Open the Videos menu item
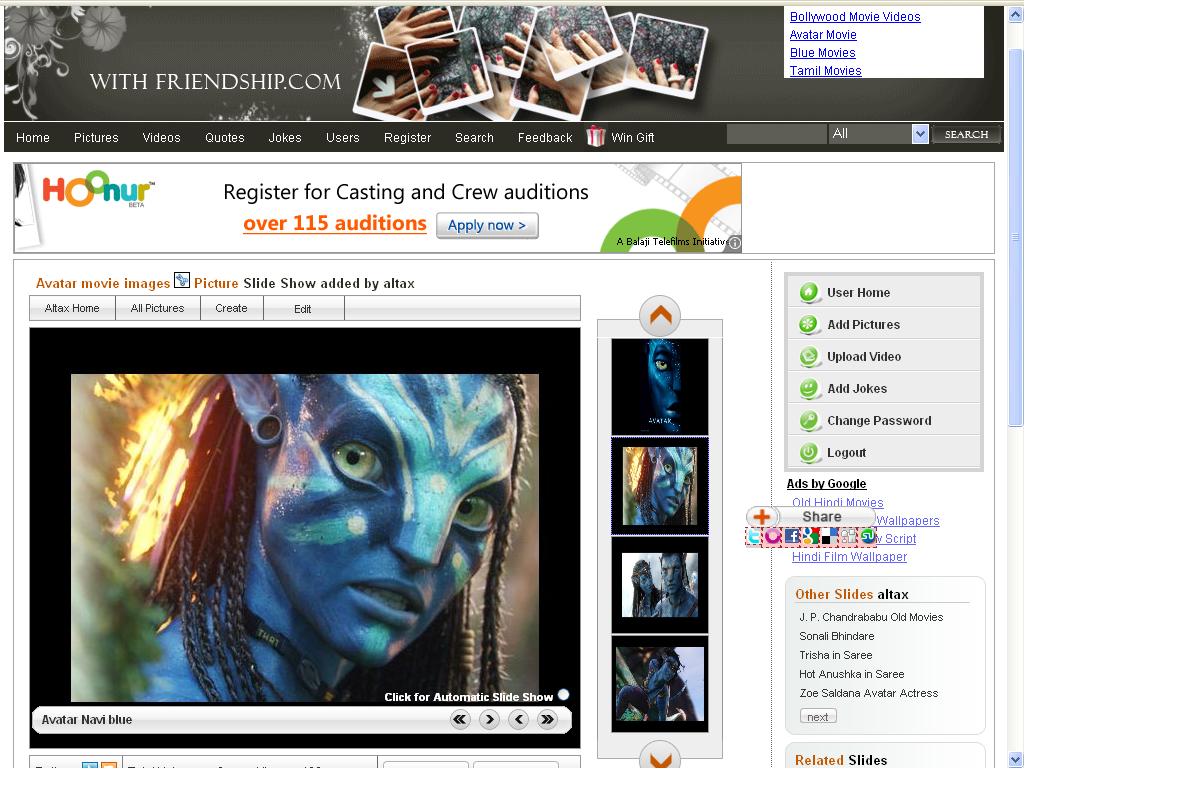 [x=161, y=138]
